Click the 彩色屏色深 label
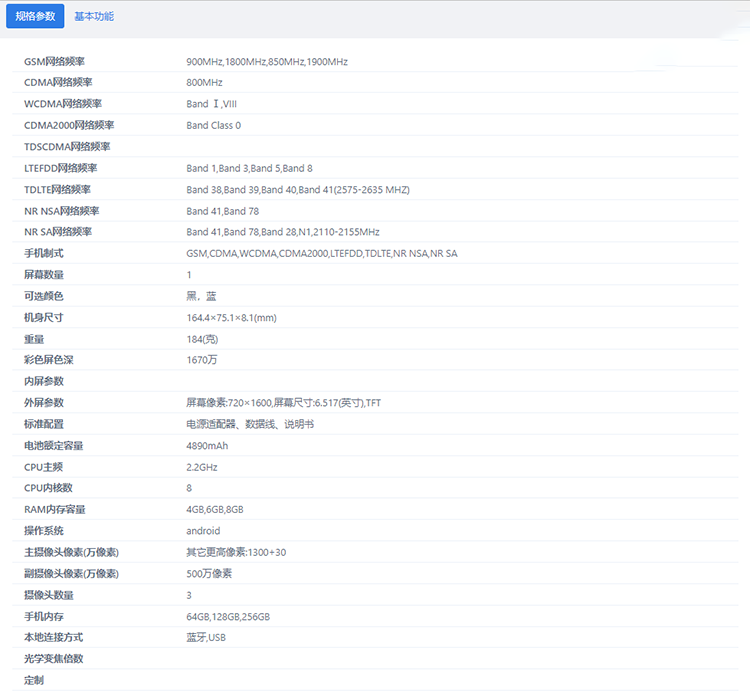This screenshot has height=693, width=750. [49, 360]
